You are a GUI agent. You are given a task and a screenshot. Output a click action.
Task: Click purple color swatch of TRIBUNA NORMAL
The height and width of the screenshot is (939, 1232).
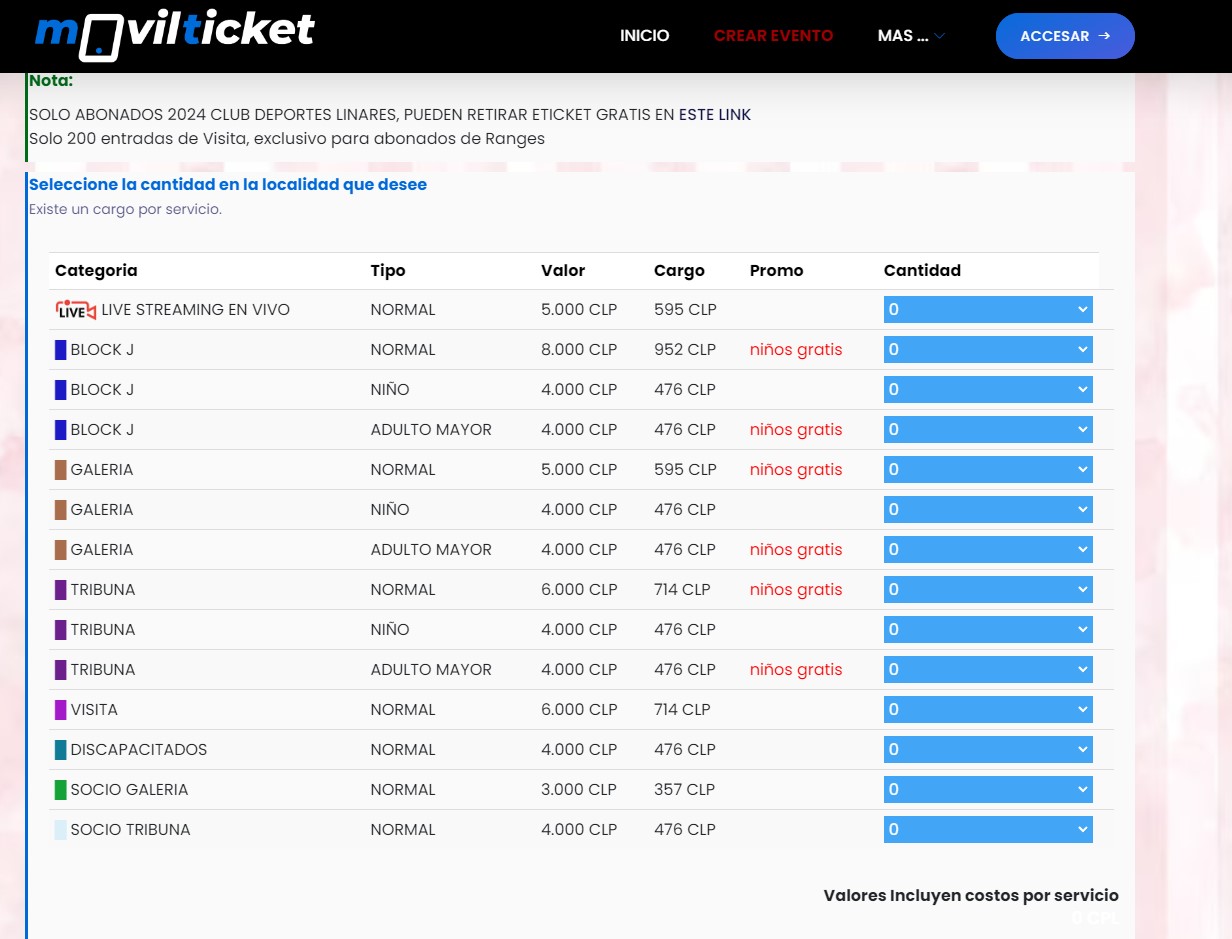[61, 590]
